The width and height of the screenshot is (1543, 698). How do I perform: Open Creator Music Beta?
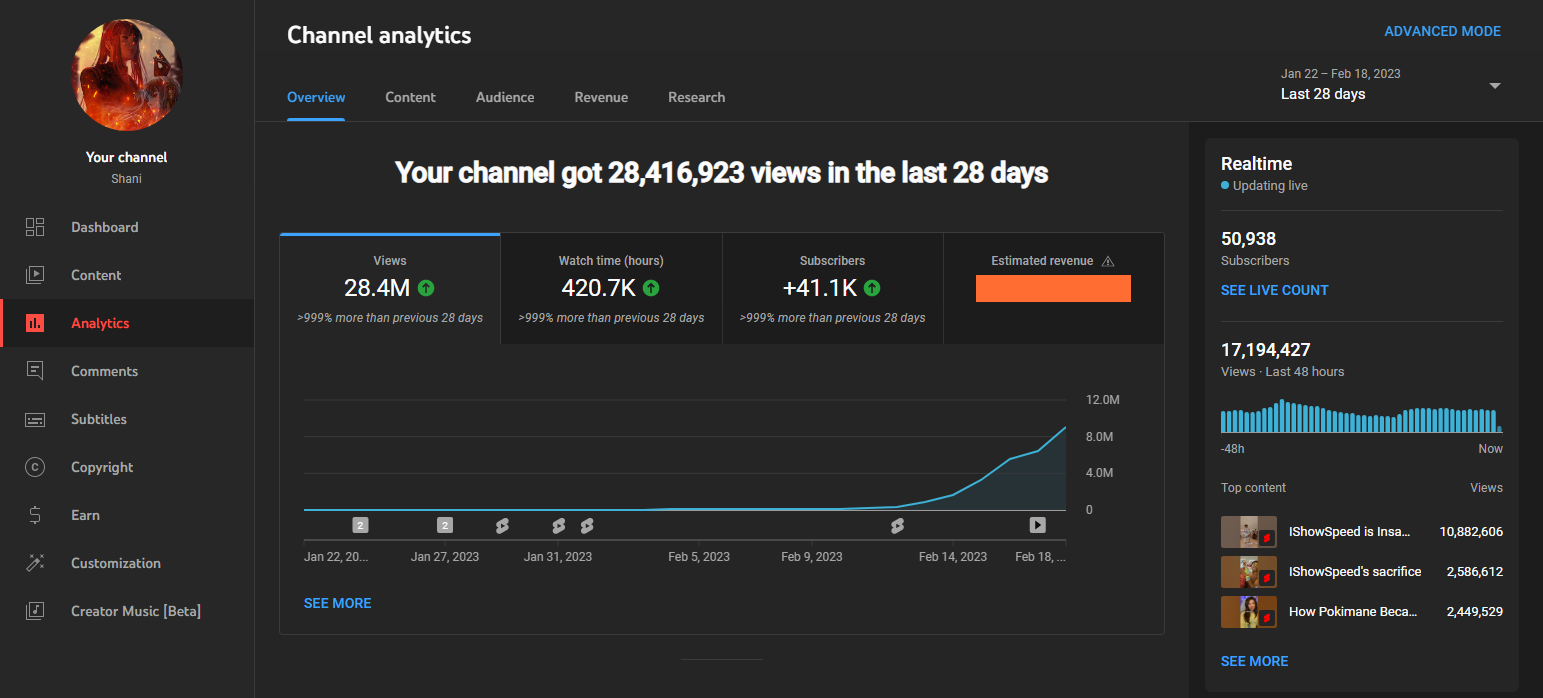pos(135,611)
